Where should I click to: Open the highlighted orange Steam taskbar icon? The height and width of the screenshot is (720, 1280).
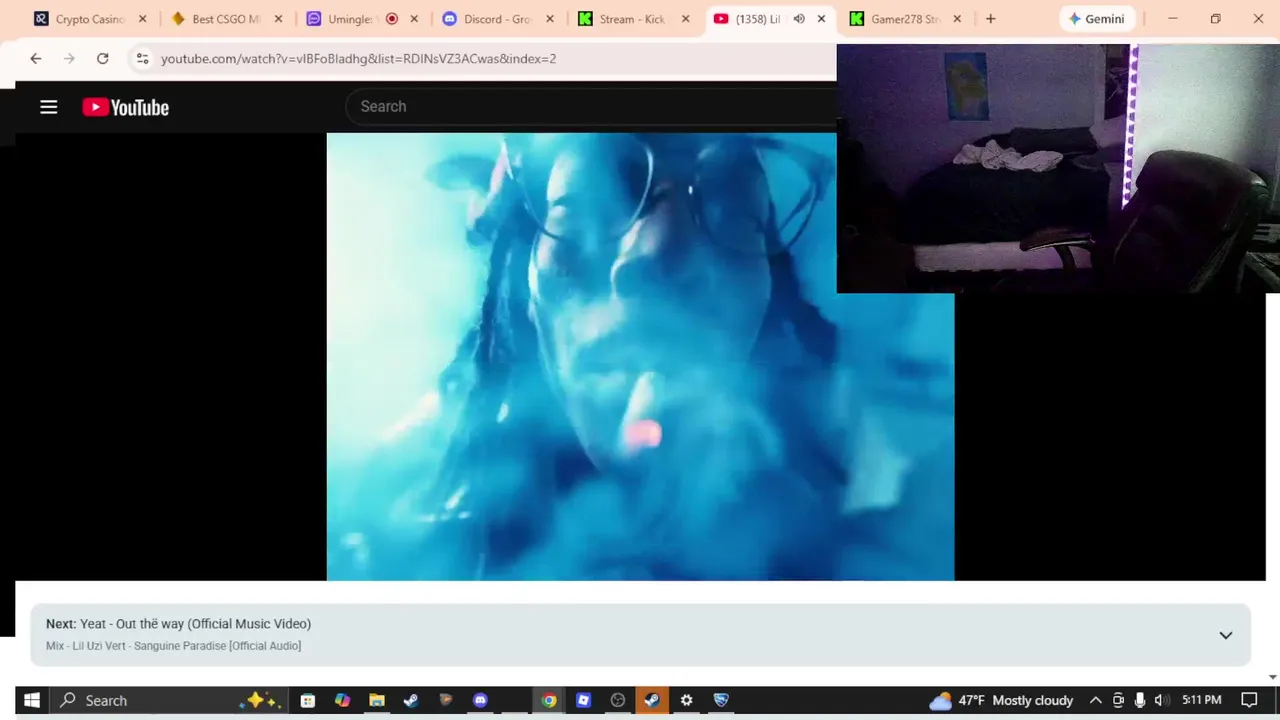tap(652, 700)
